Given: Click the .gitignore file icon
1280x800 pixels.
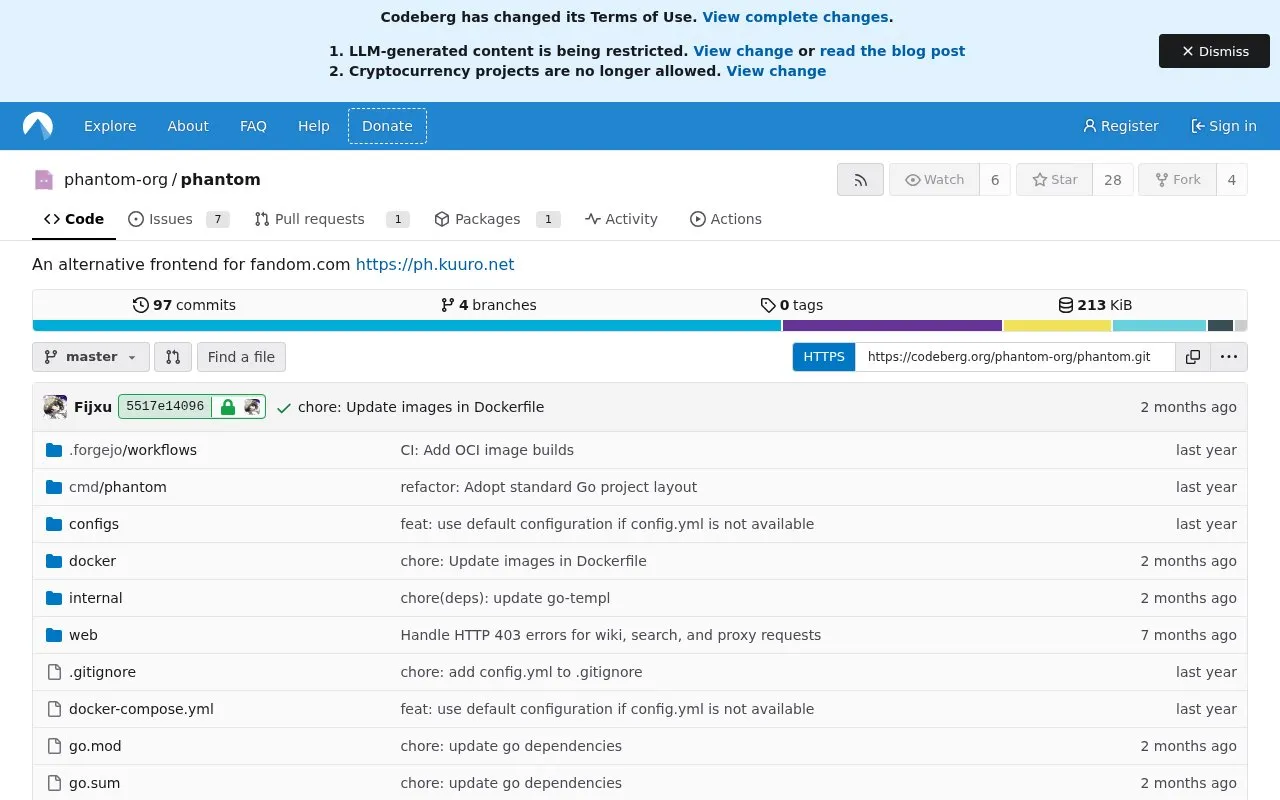Looking at the screenshot, I should (54, 672).
